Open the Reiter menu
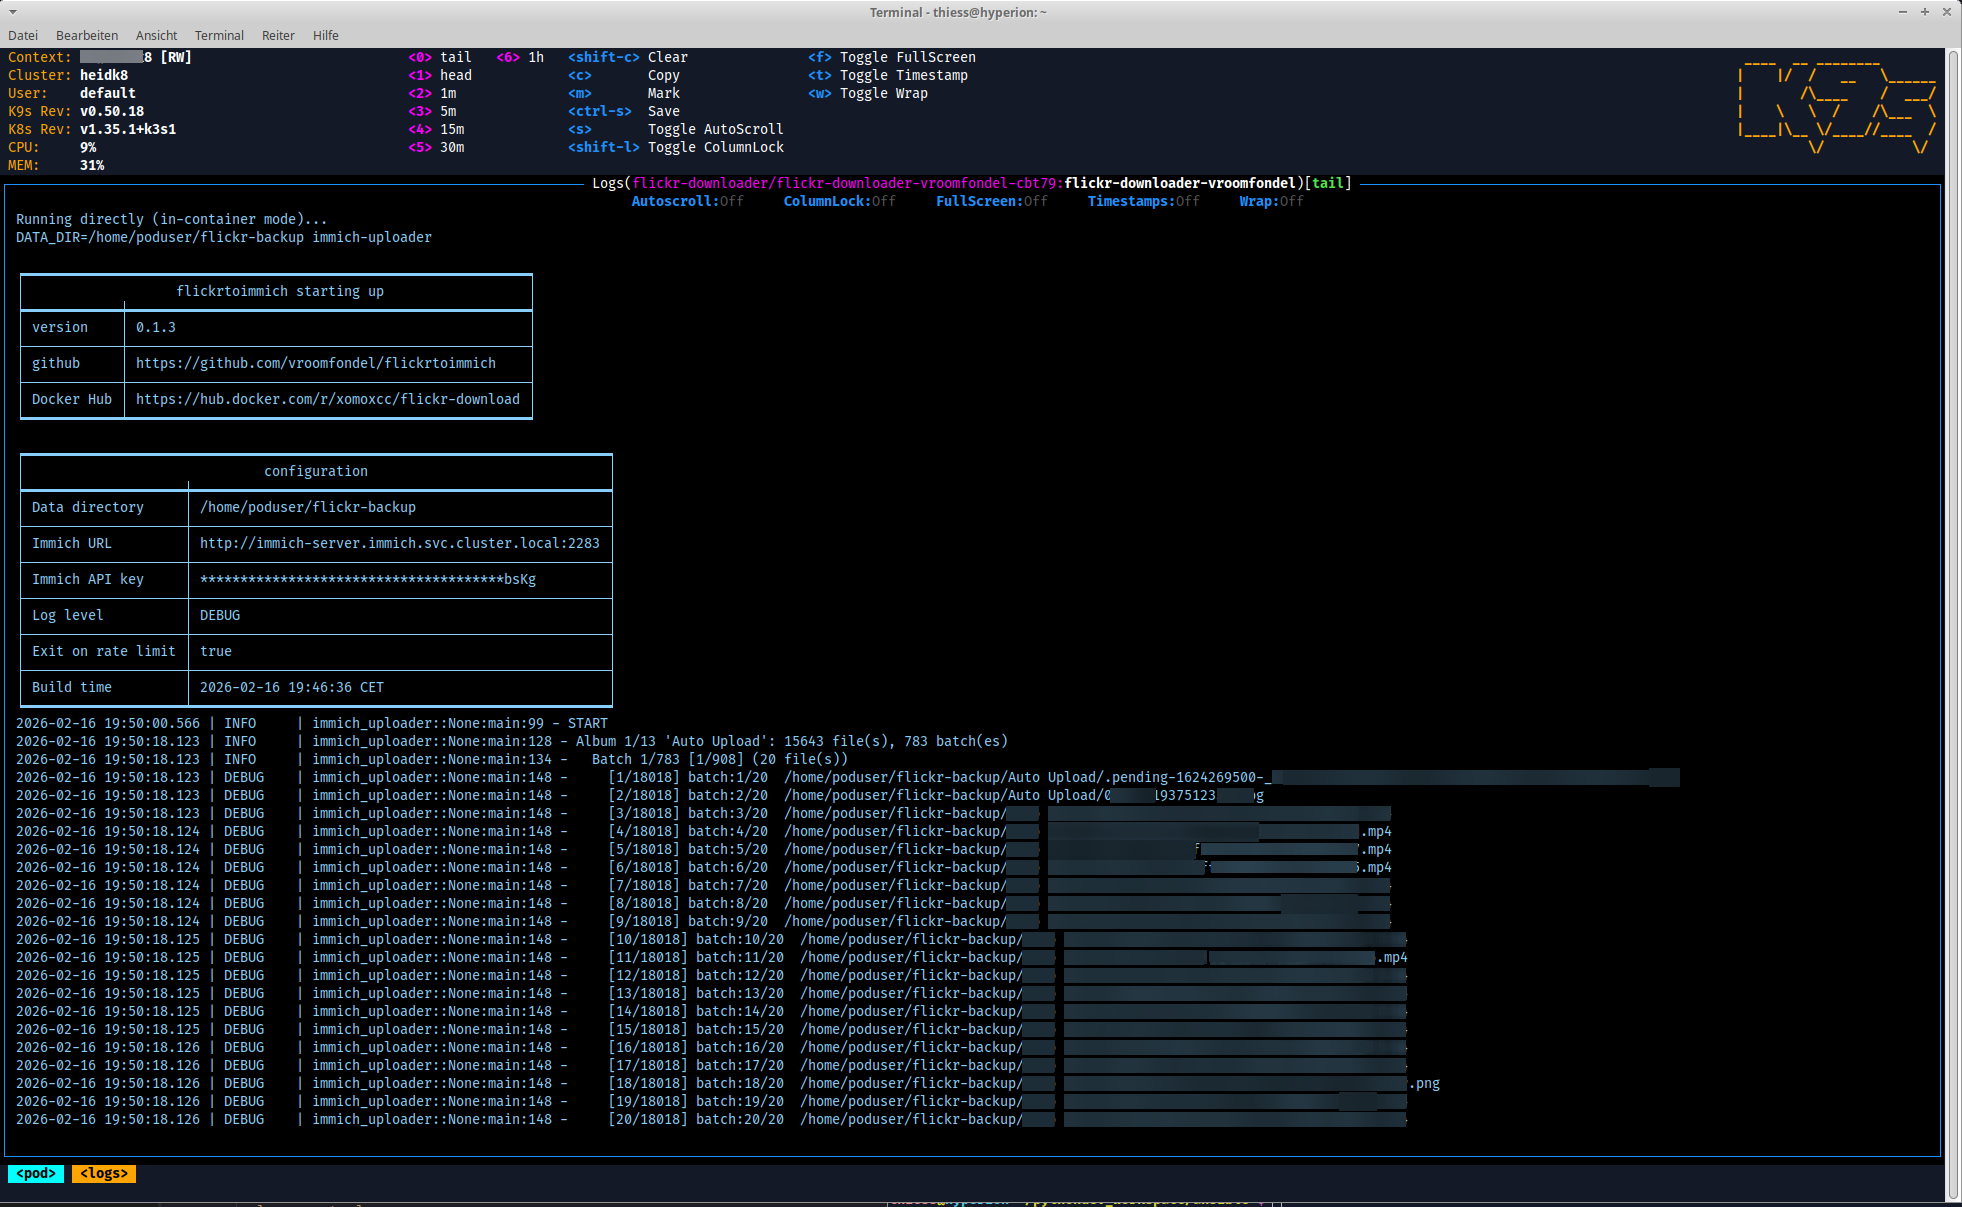The height and width of the screenshot is (1207, 1962). 278,35
